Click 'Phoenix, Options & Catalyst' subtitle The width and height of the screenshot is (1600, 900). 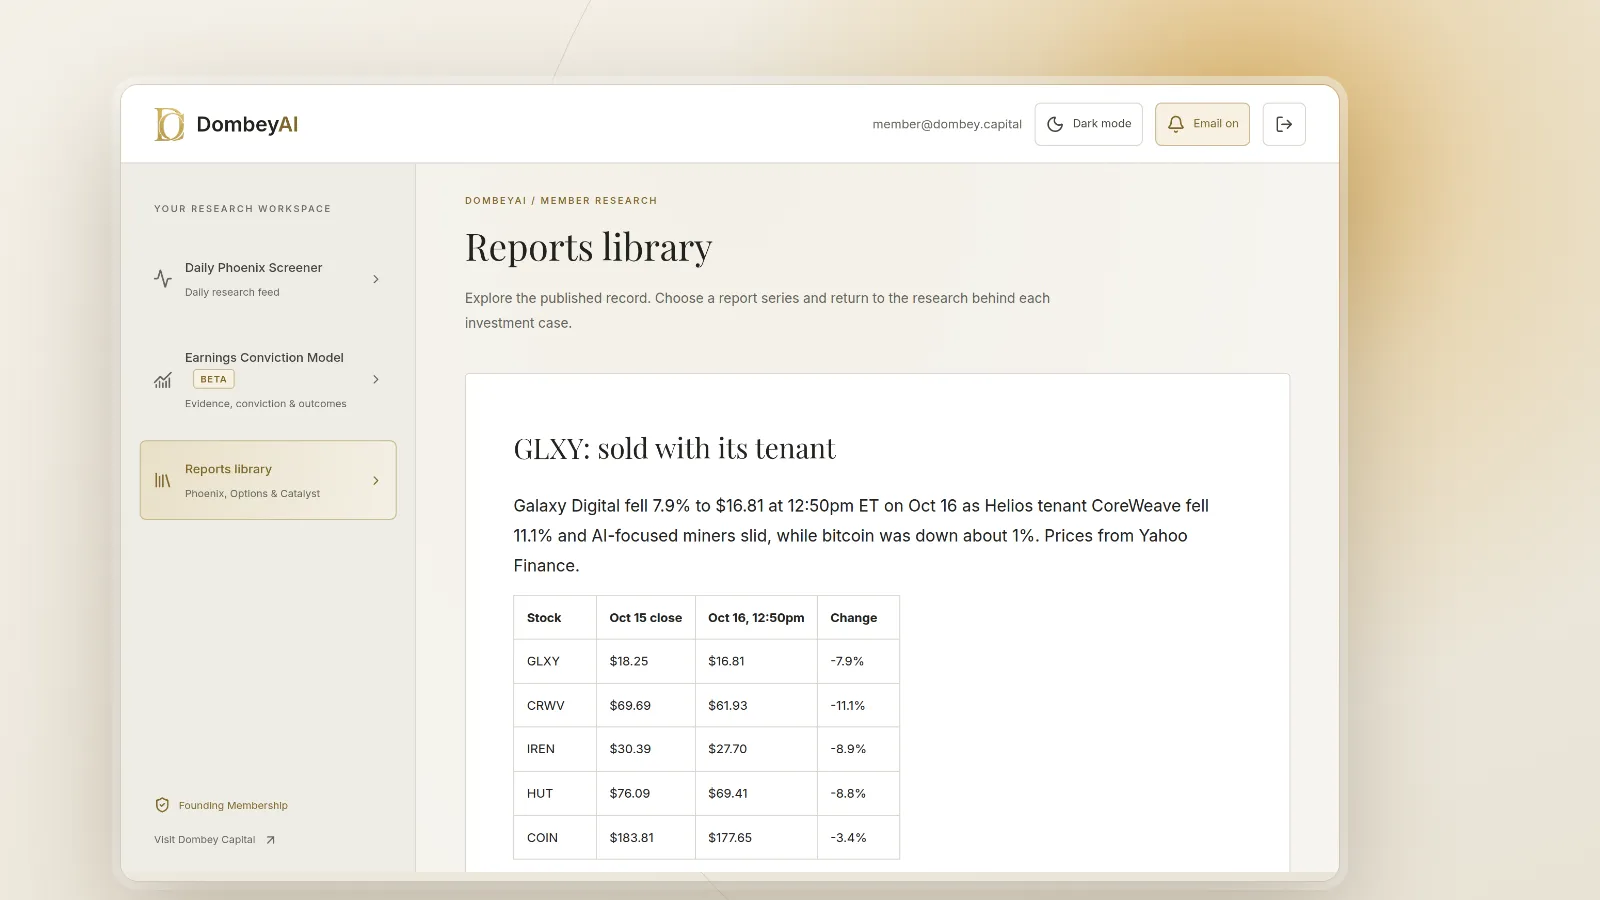(x=252, y=494)
